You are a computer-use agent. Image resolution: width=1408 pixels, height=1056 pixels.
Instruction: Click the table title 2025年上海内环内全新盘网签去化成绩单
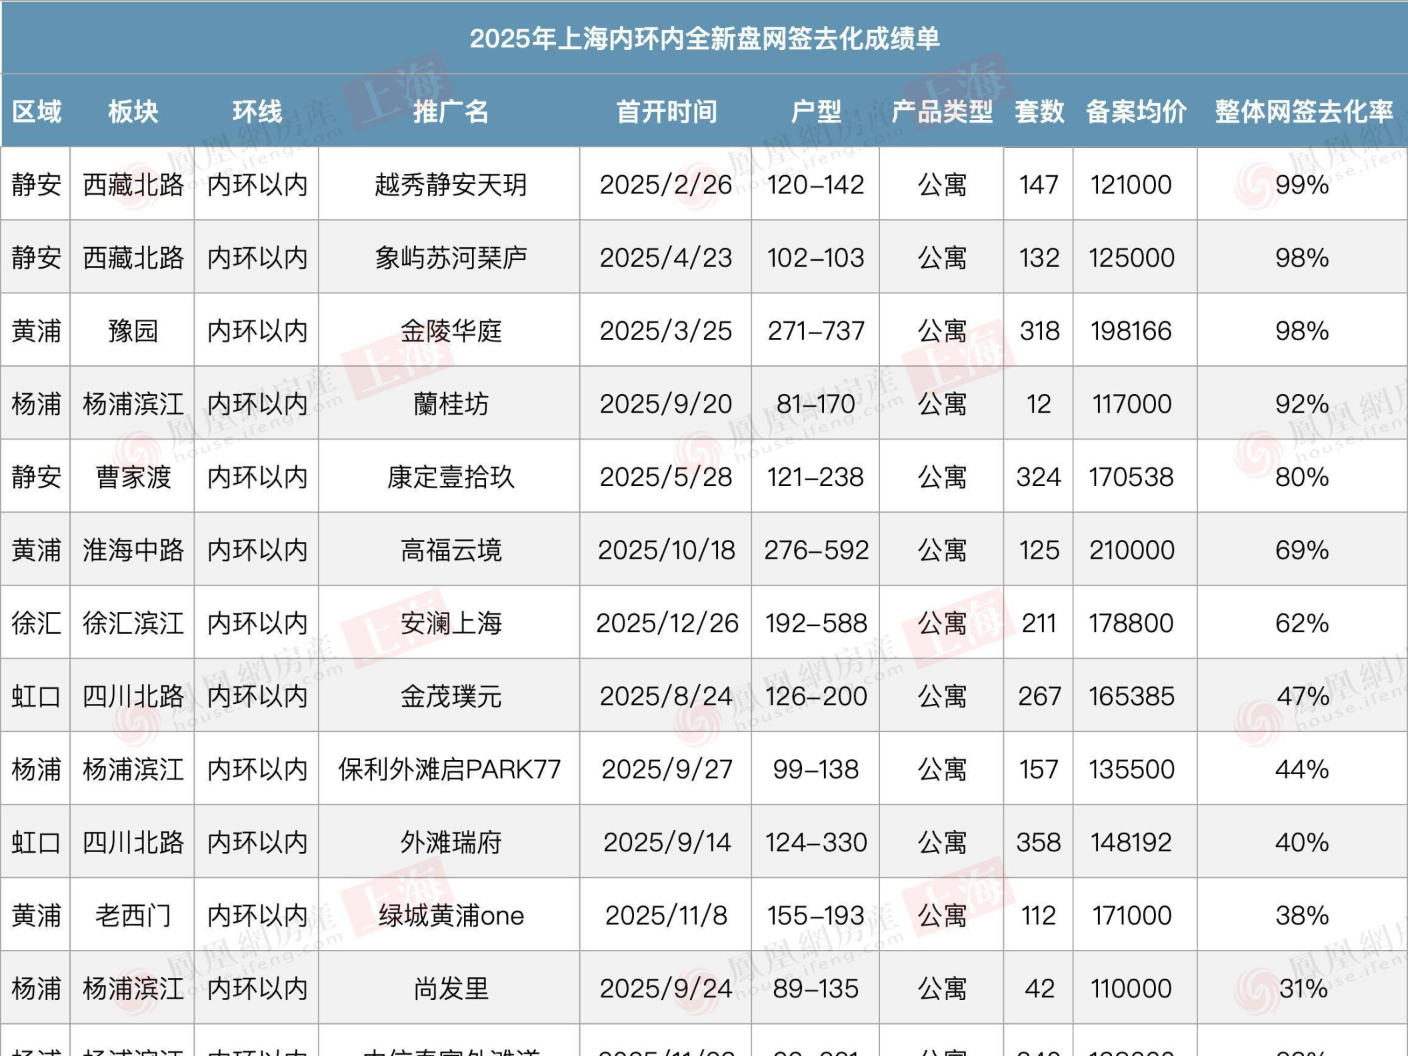tap(704, 39)
